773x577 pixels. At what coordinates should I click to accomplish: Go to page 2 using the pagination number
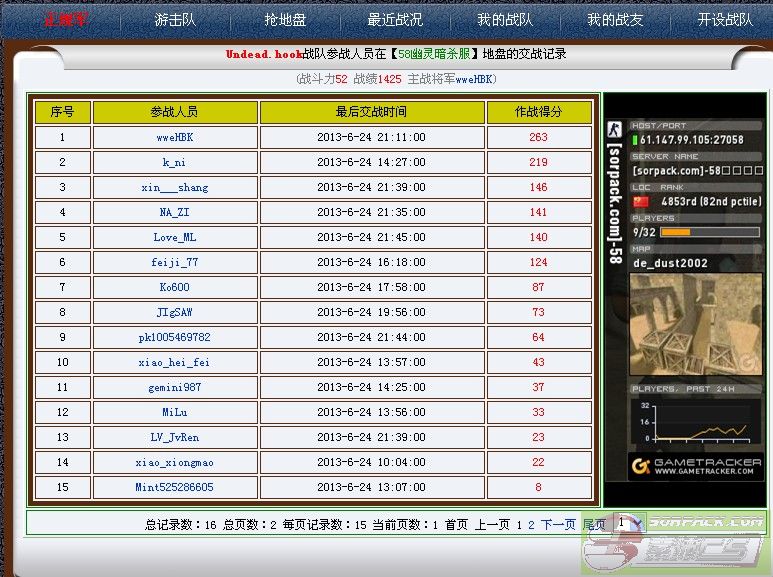[x=532, y=524]
